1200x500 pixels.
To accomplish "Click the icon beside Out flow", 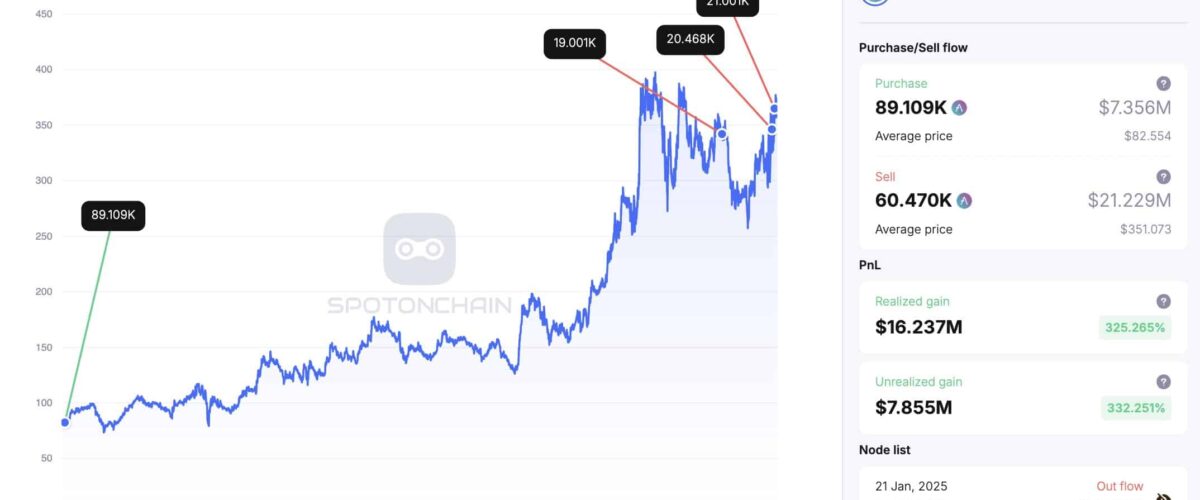I will (x=1163, y=494).
